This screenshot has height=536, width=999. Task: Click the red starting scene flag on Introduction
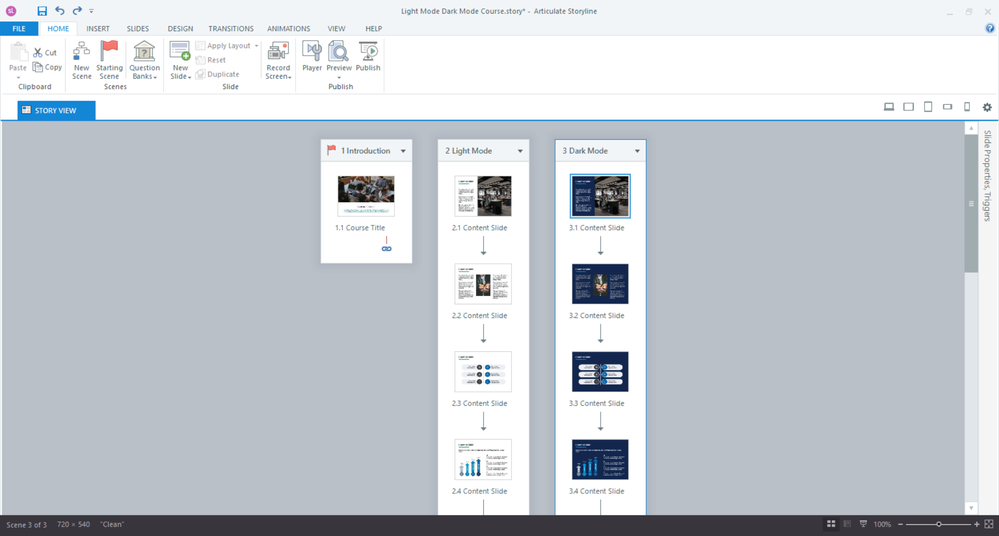(331, 150)
